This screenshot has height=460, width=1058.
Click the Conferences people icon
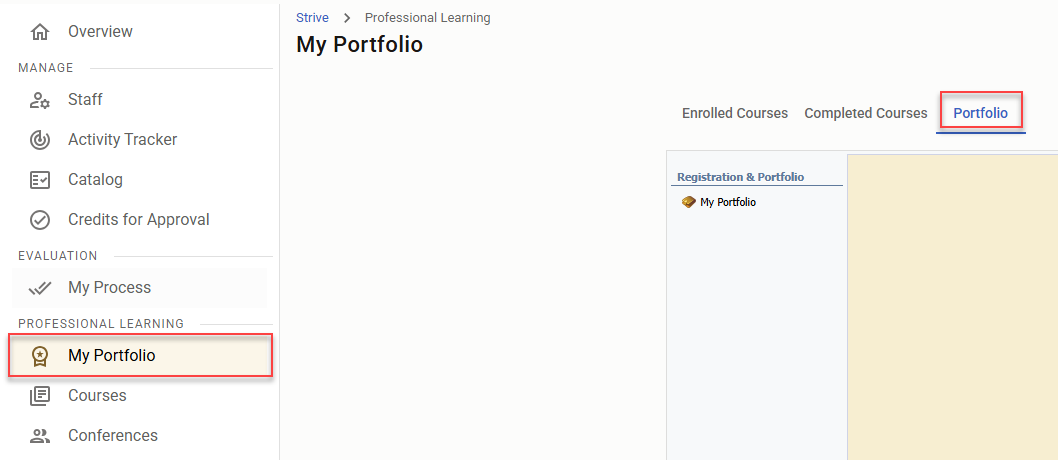click(x=40, y=436)
